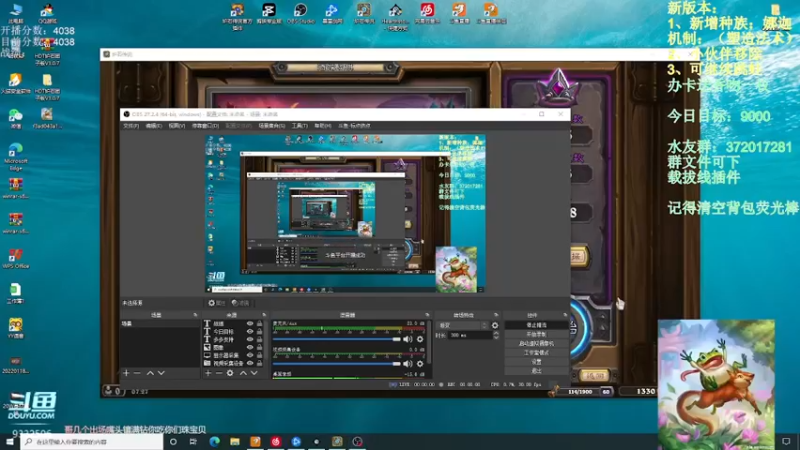This screenshot has height=450, width=800.
Task: Add a new source with the Sources panel plus icon
Action: (208, 373)
